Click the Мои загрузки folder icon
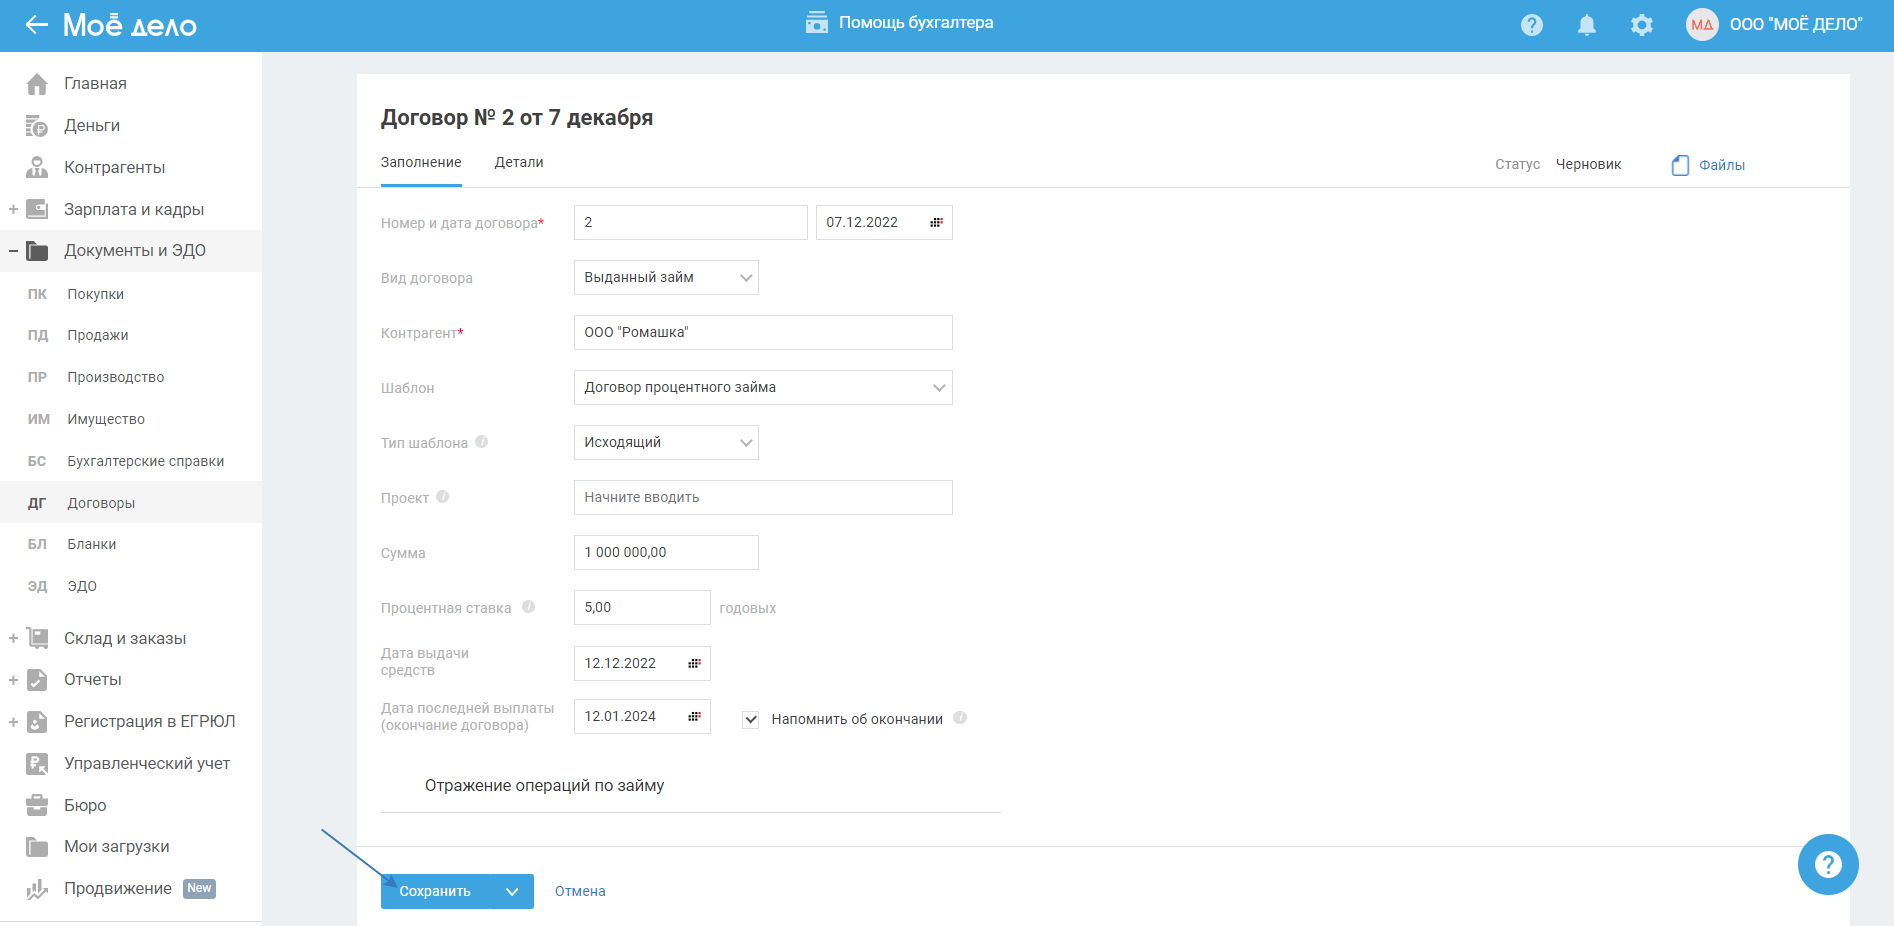 click(37, 847)
